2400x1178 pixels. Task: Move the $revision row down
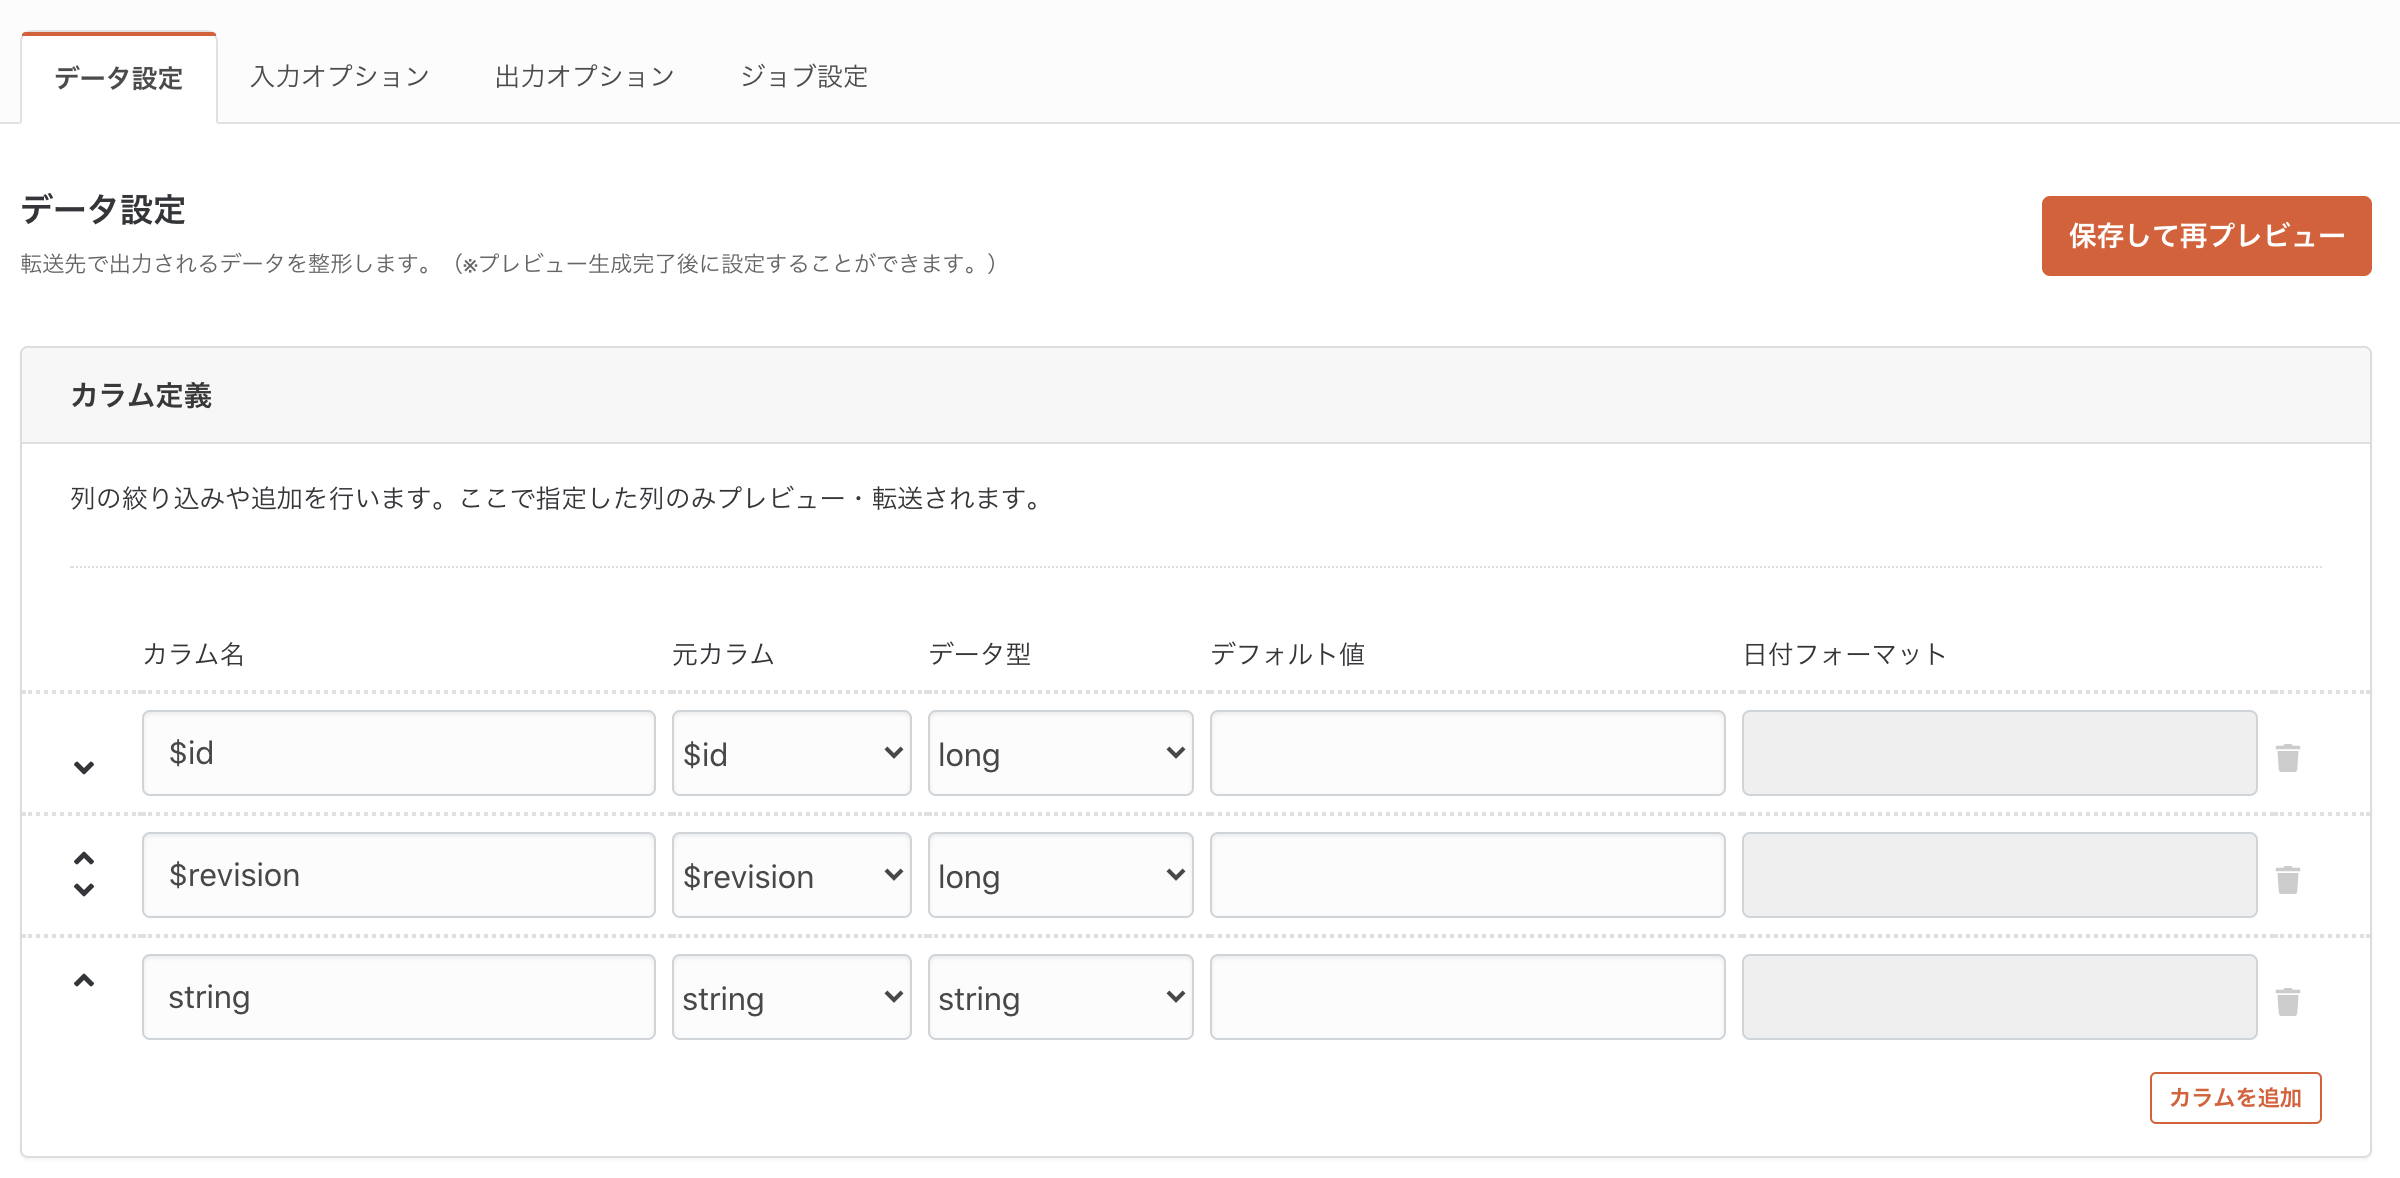[84, 889]
